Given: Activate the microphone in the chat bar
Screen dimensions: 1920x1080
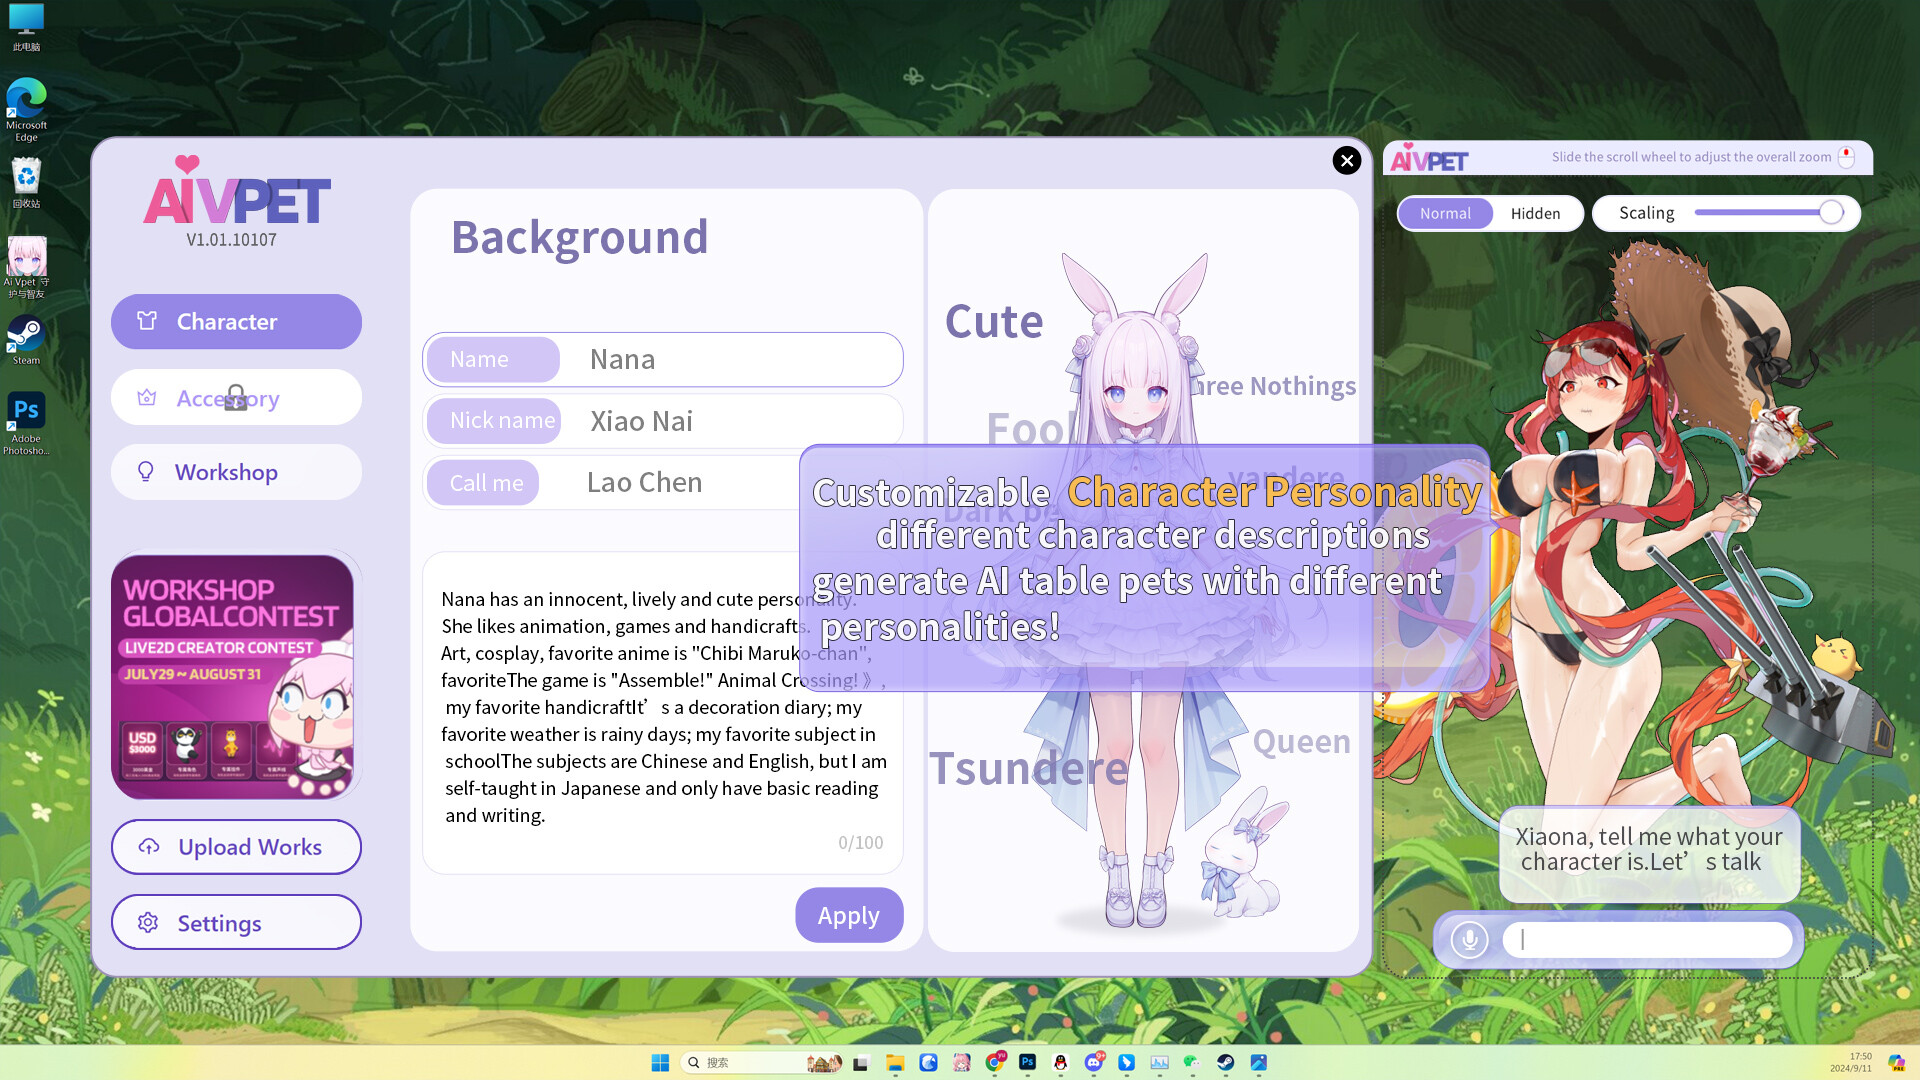Looking at the screenshot, I should pyautogui.click(x=1468, y=939).
